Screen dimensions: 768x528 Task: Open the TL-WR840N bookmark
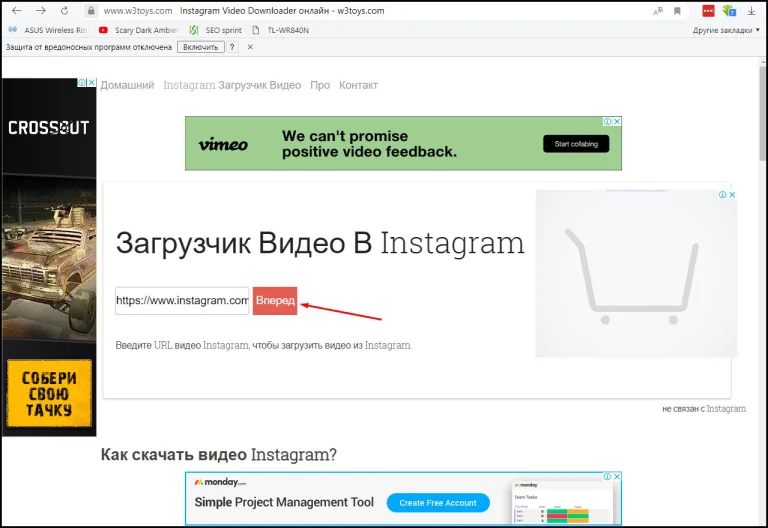point(281,30)
